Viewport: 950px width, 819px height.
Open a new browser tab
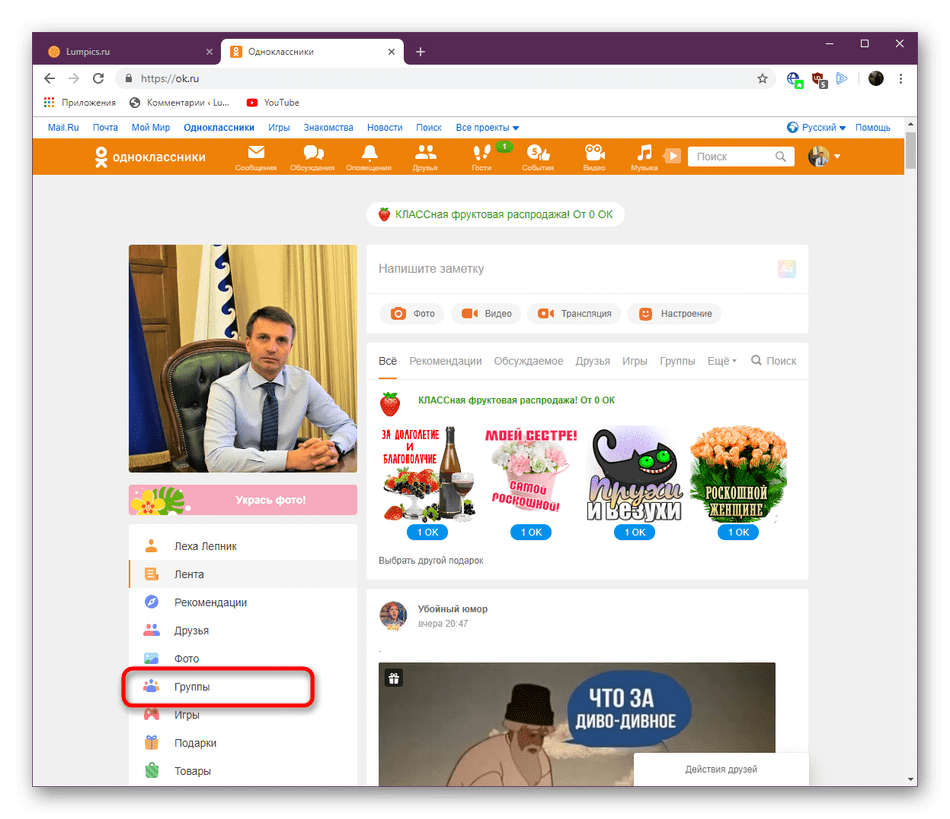[x=420, y=51]
